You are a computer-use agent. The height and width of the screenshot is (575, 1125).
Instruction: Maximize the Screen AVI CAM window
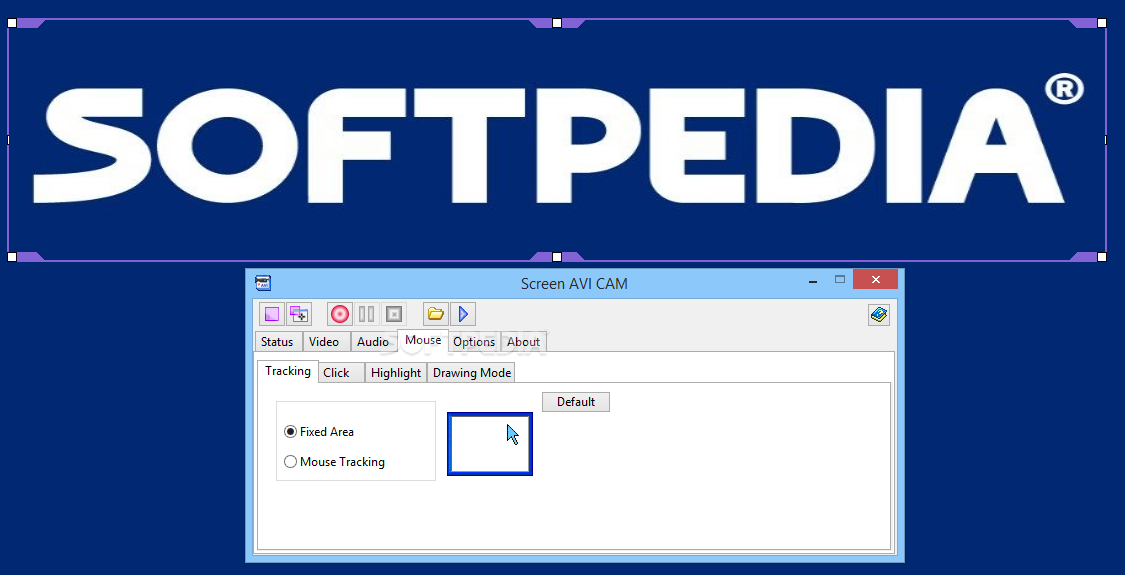pyautogui.click(x=839, y=279)
